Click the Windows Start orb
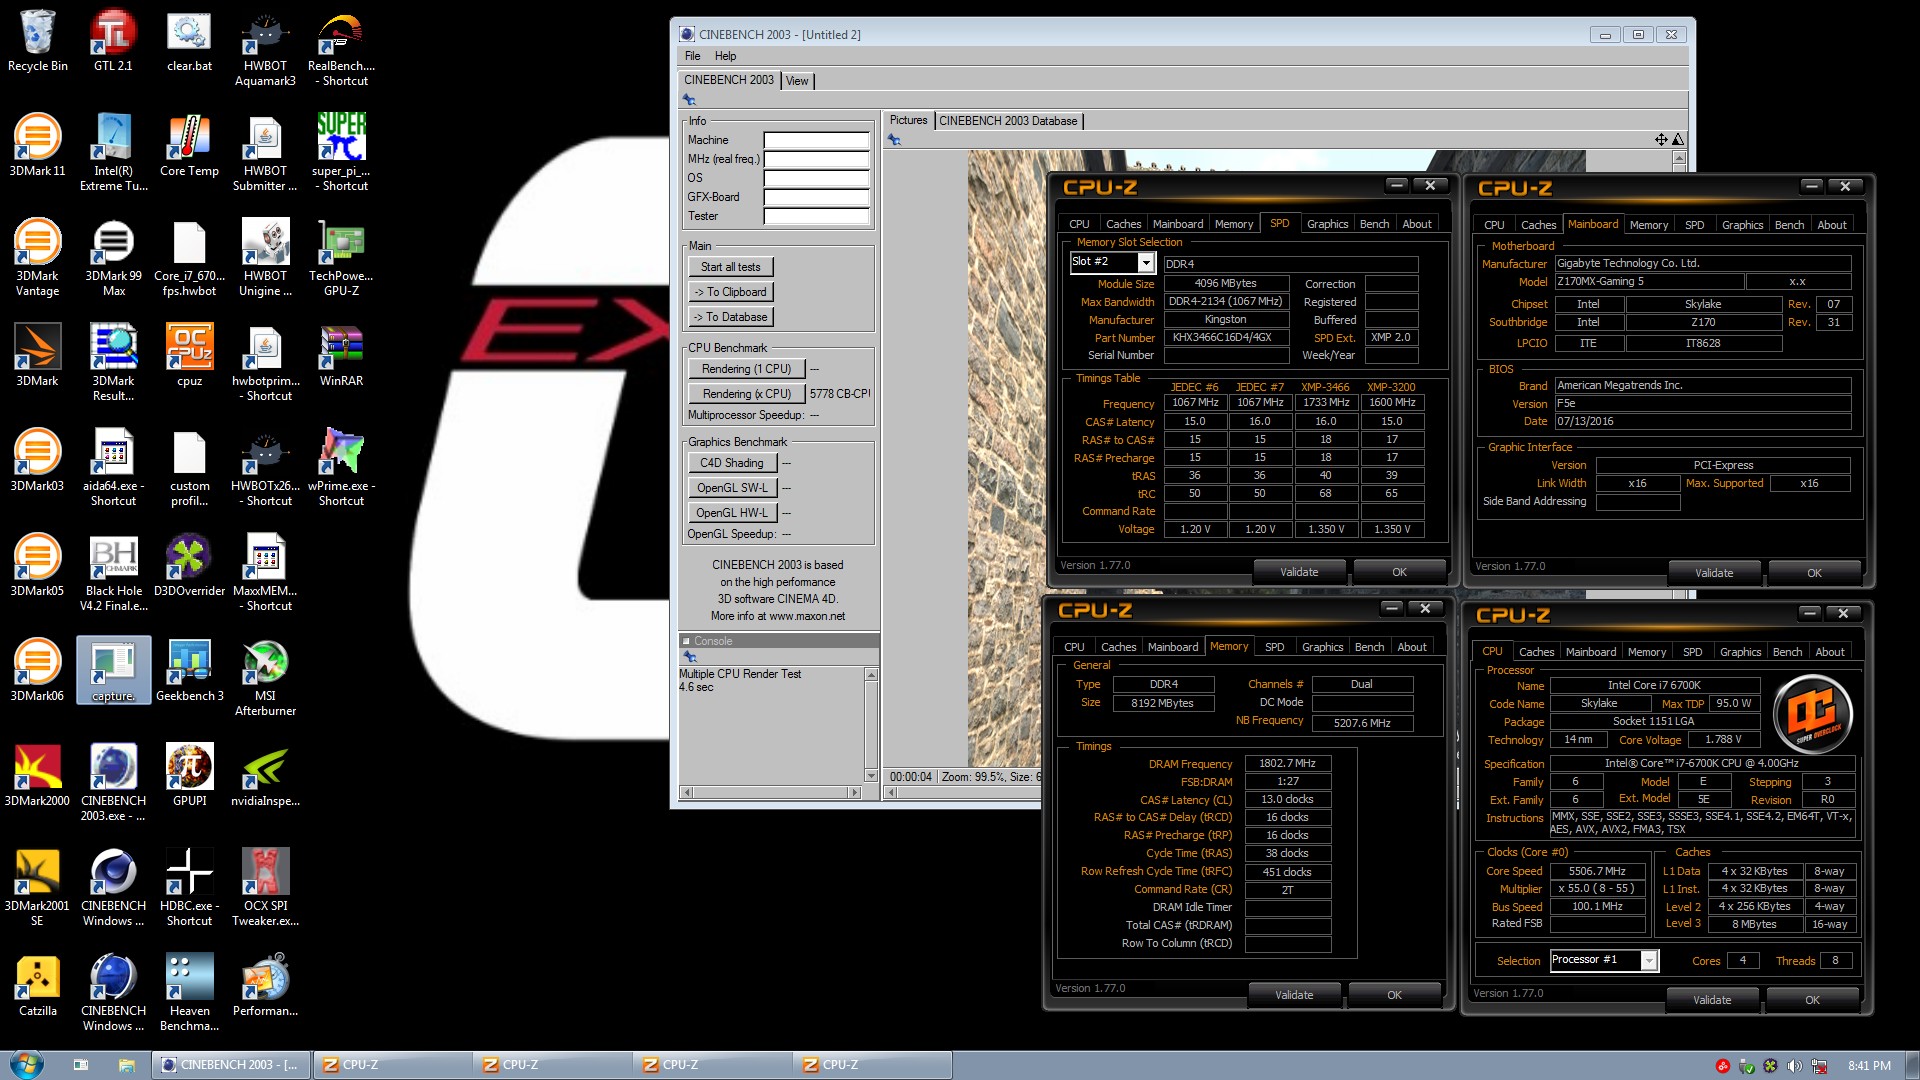Viewport: 1920px width, 1080px height. tap(25, 1064)
